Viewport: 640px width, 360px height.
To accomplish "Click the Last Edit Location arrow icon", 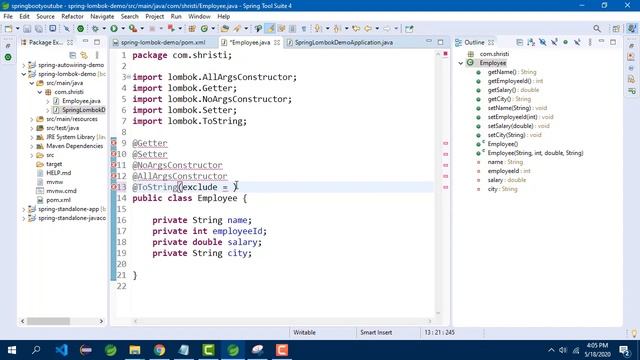I will pyautogui.click(x=356, y=29).
